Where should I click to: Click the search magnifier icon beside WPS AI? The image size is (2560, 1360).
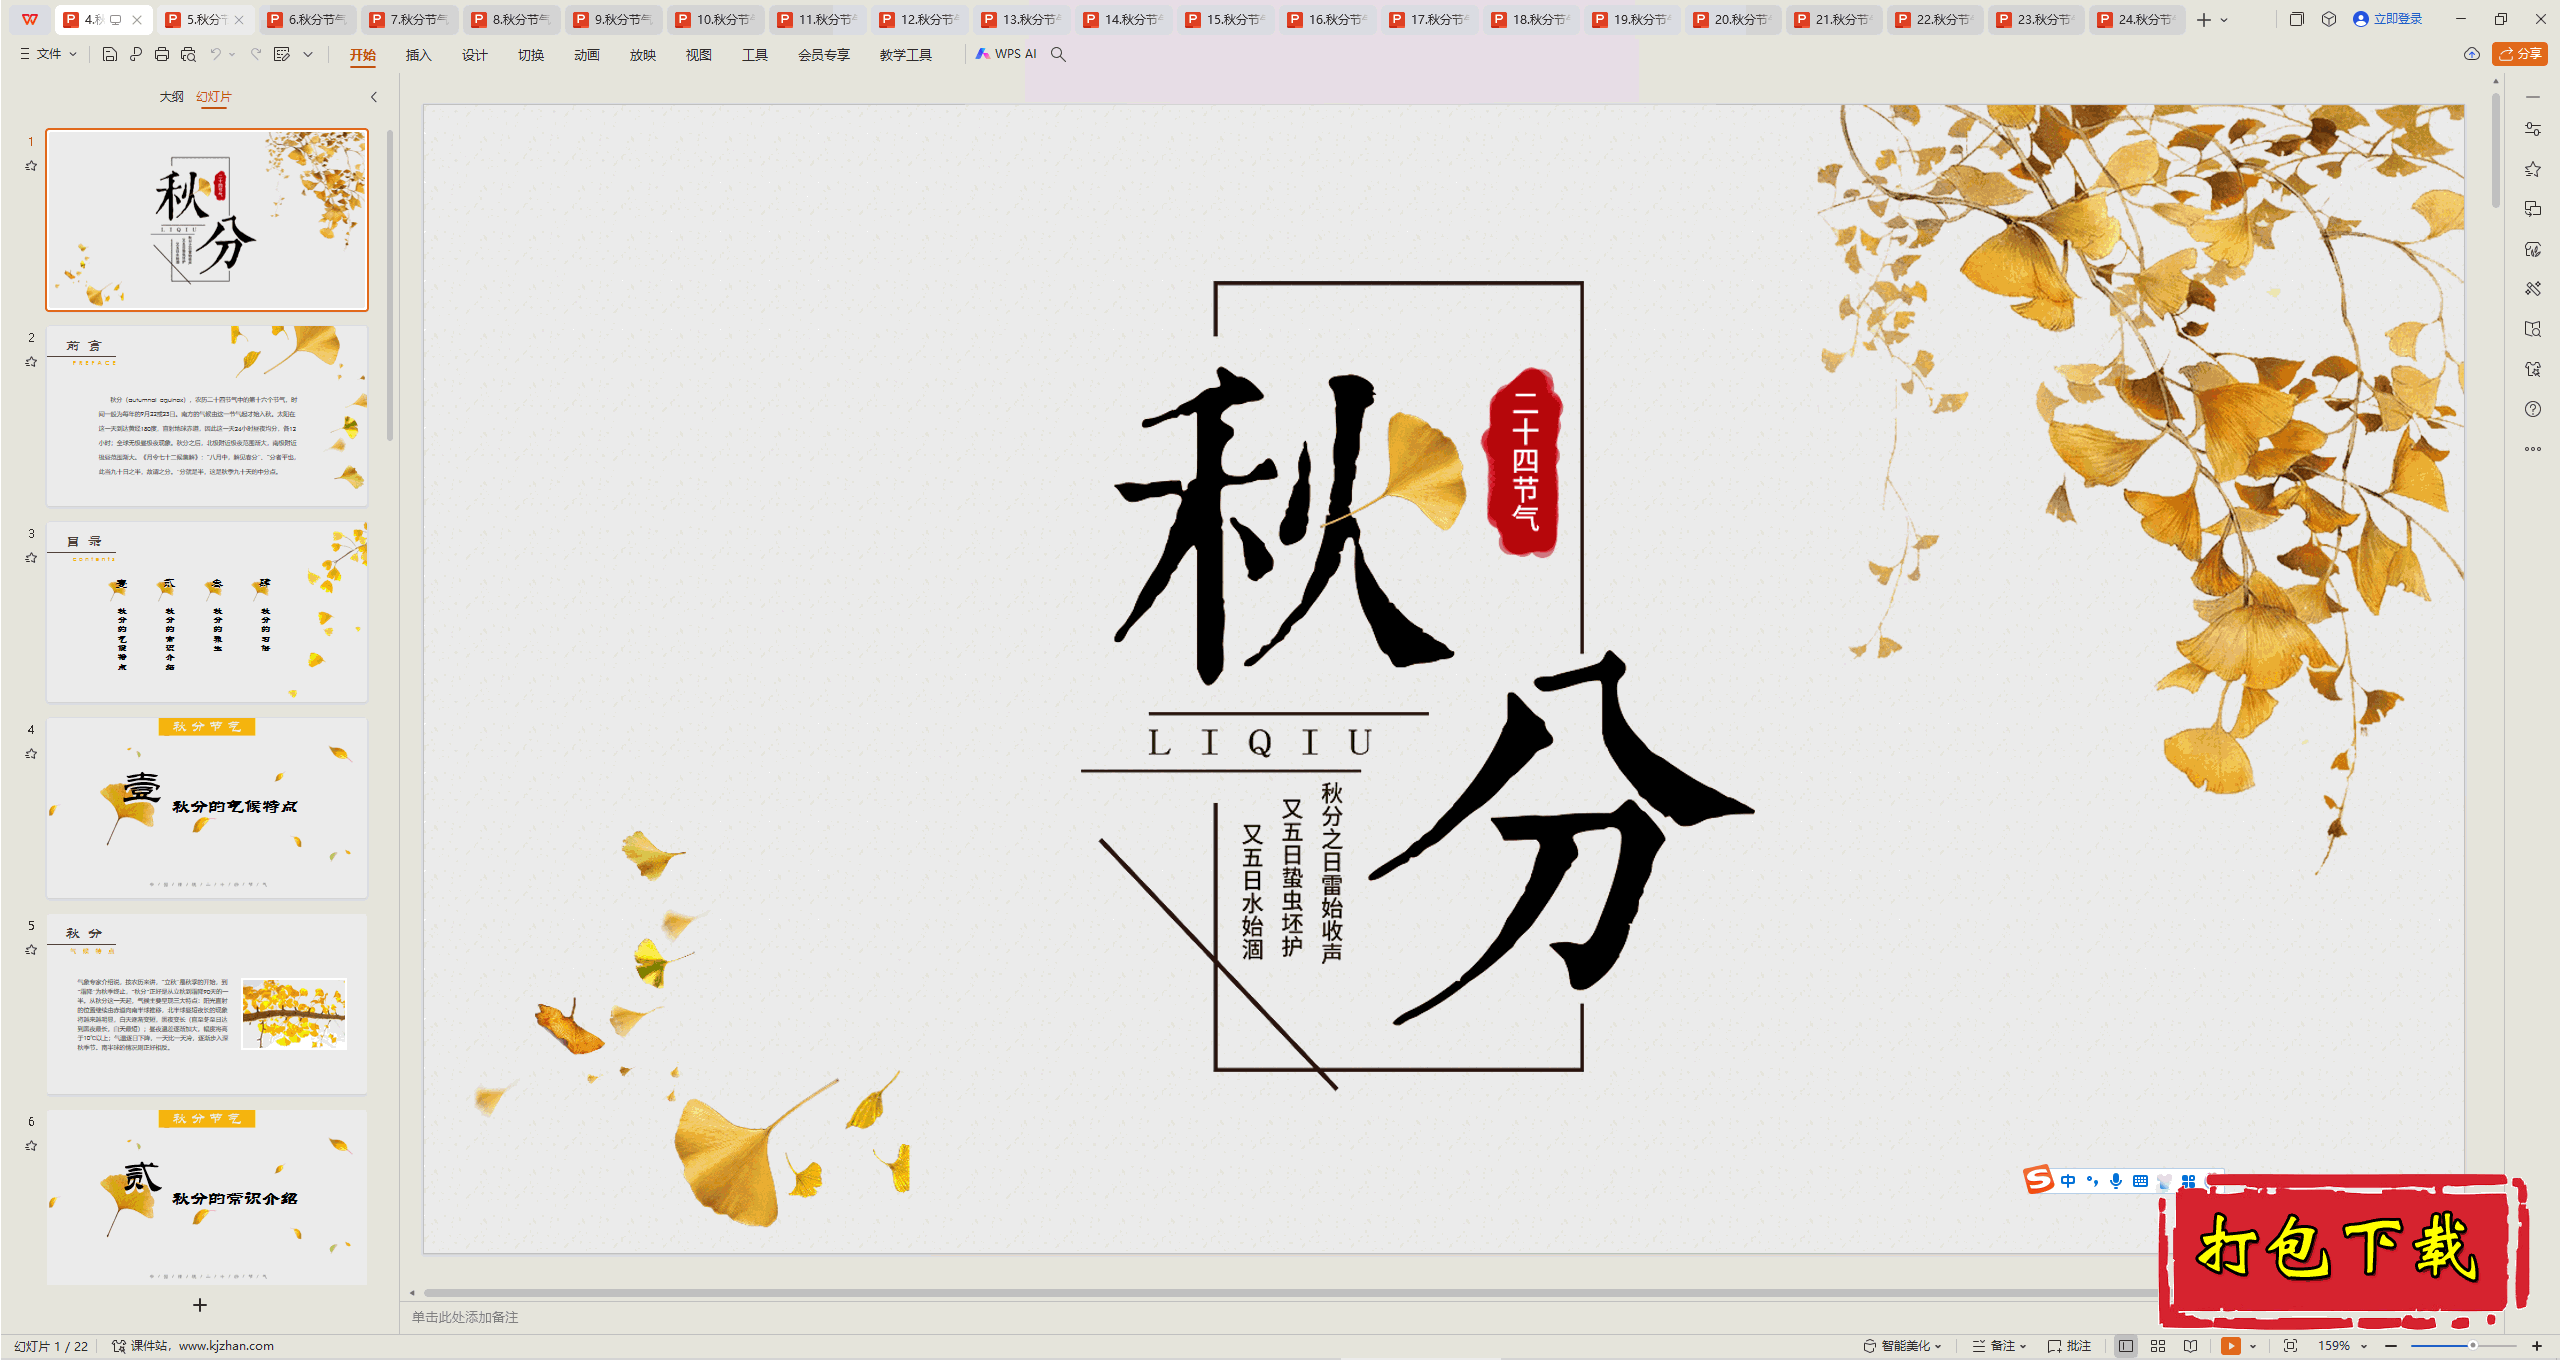(1058, 54)
